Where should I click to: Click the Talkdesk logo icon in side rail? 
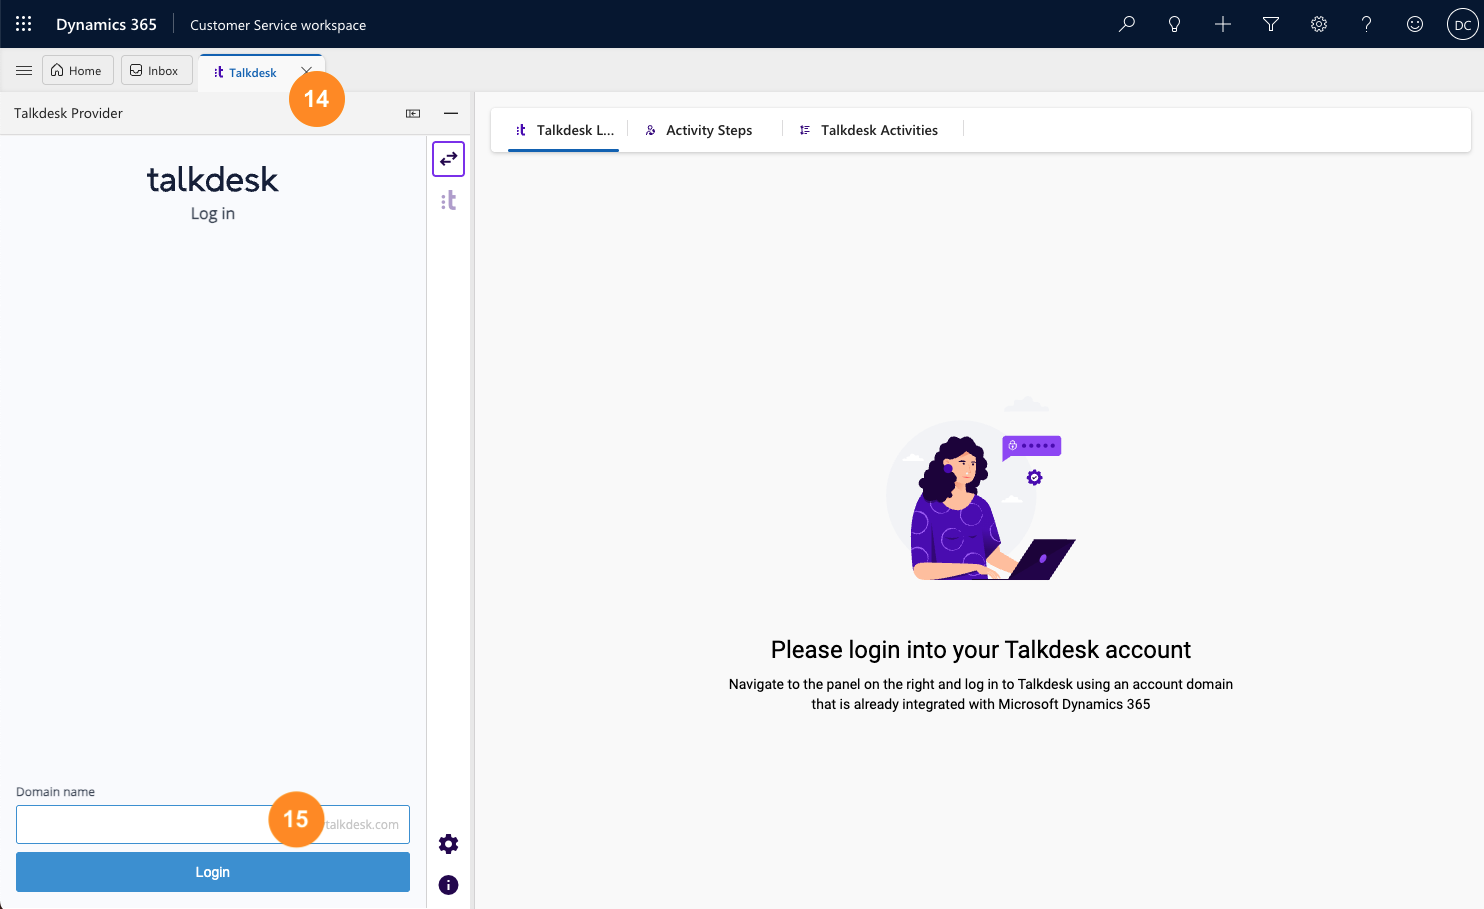pyautogui.click(x=449, y=201)
